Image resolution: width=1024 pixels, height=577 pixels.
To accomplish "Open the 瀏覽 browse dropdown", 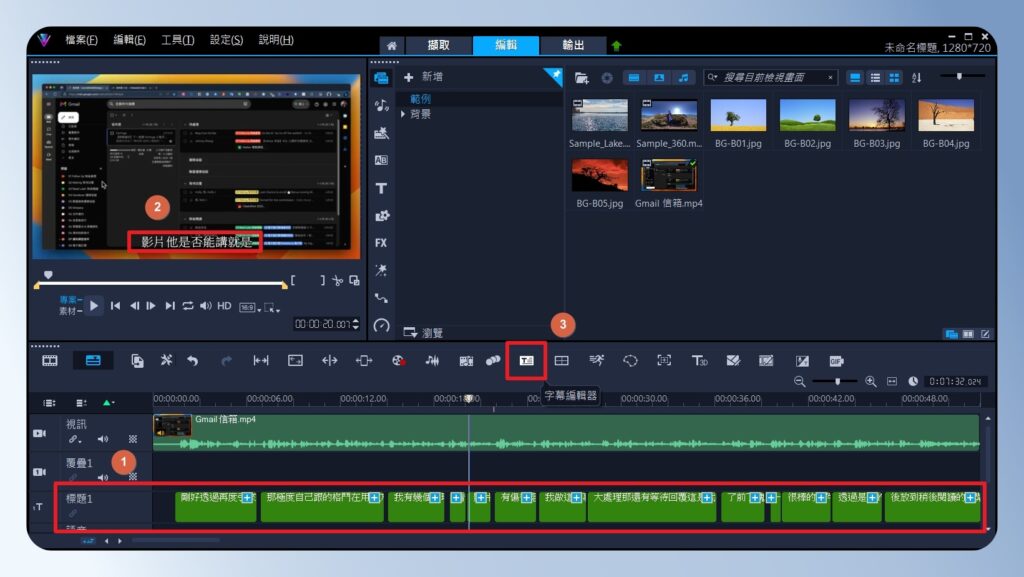I will (423, 333).
